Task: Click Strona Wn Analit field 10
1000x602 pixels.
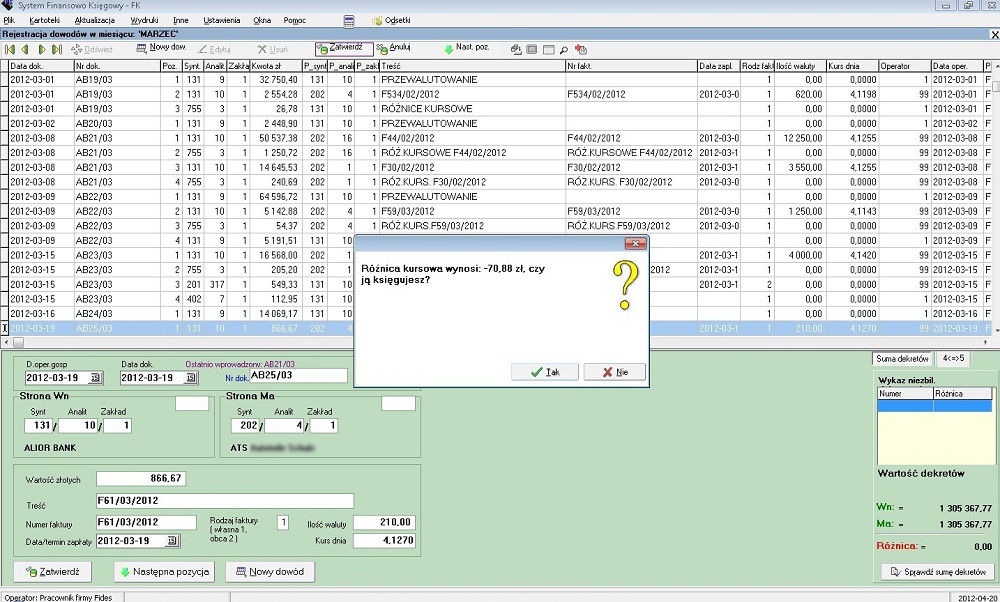Action: click(x=78, y=425)
